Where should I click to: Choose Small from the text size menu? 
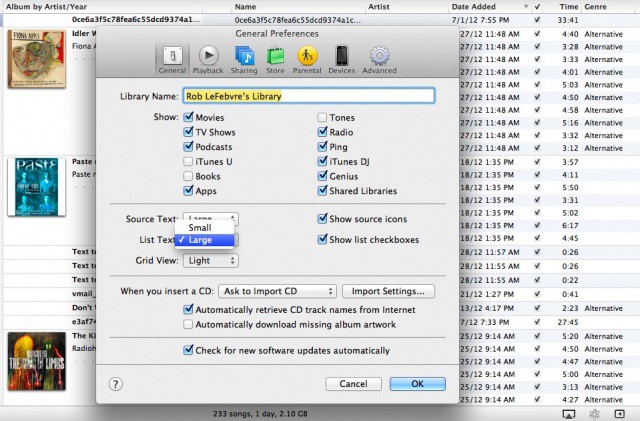(199, 227)
